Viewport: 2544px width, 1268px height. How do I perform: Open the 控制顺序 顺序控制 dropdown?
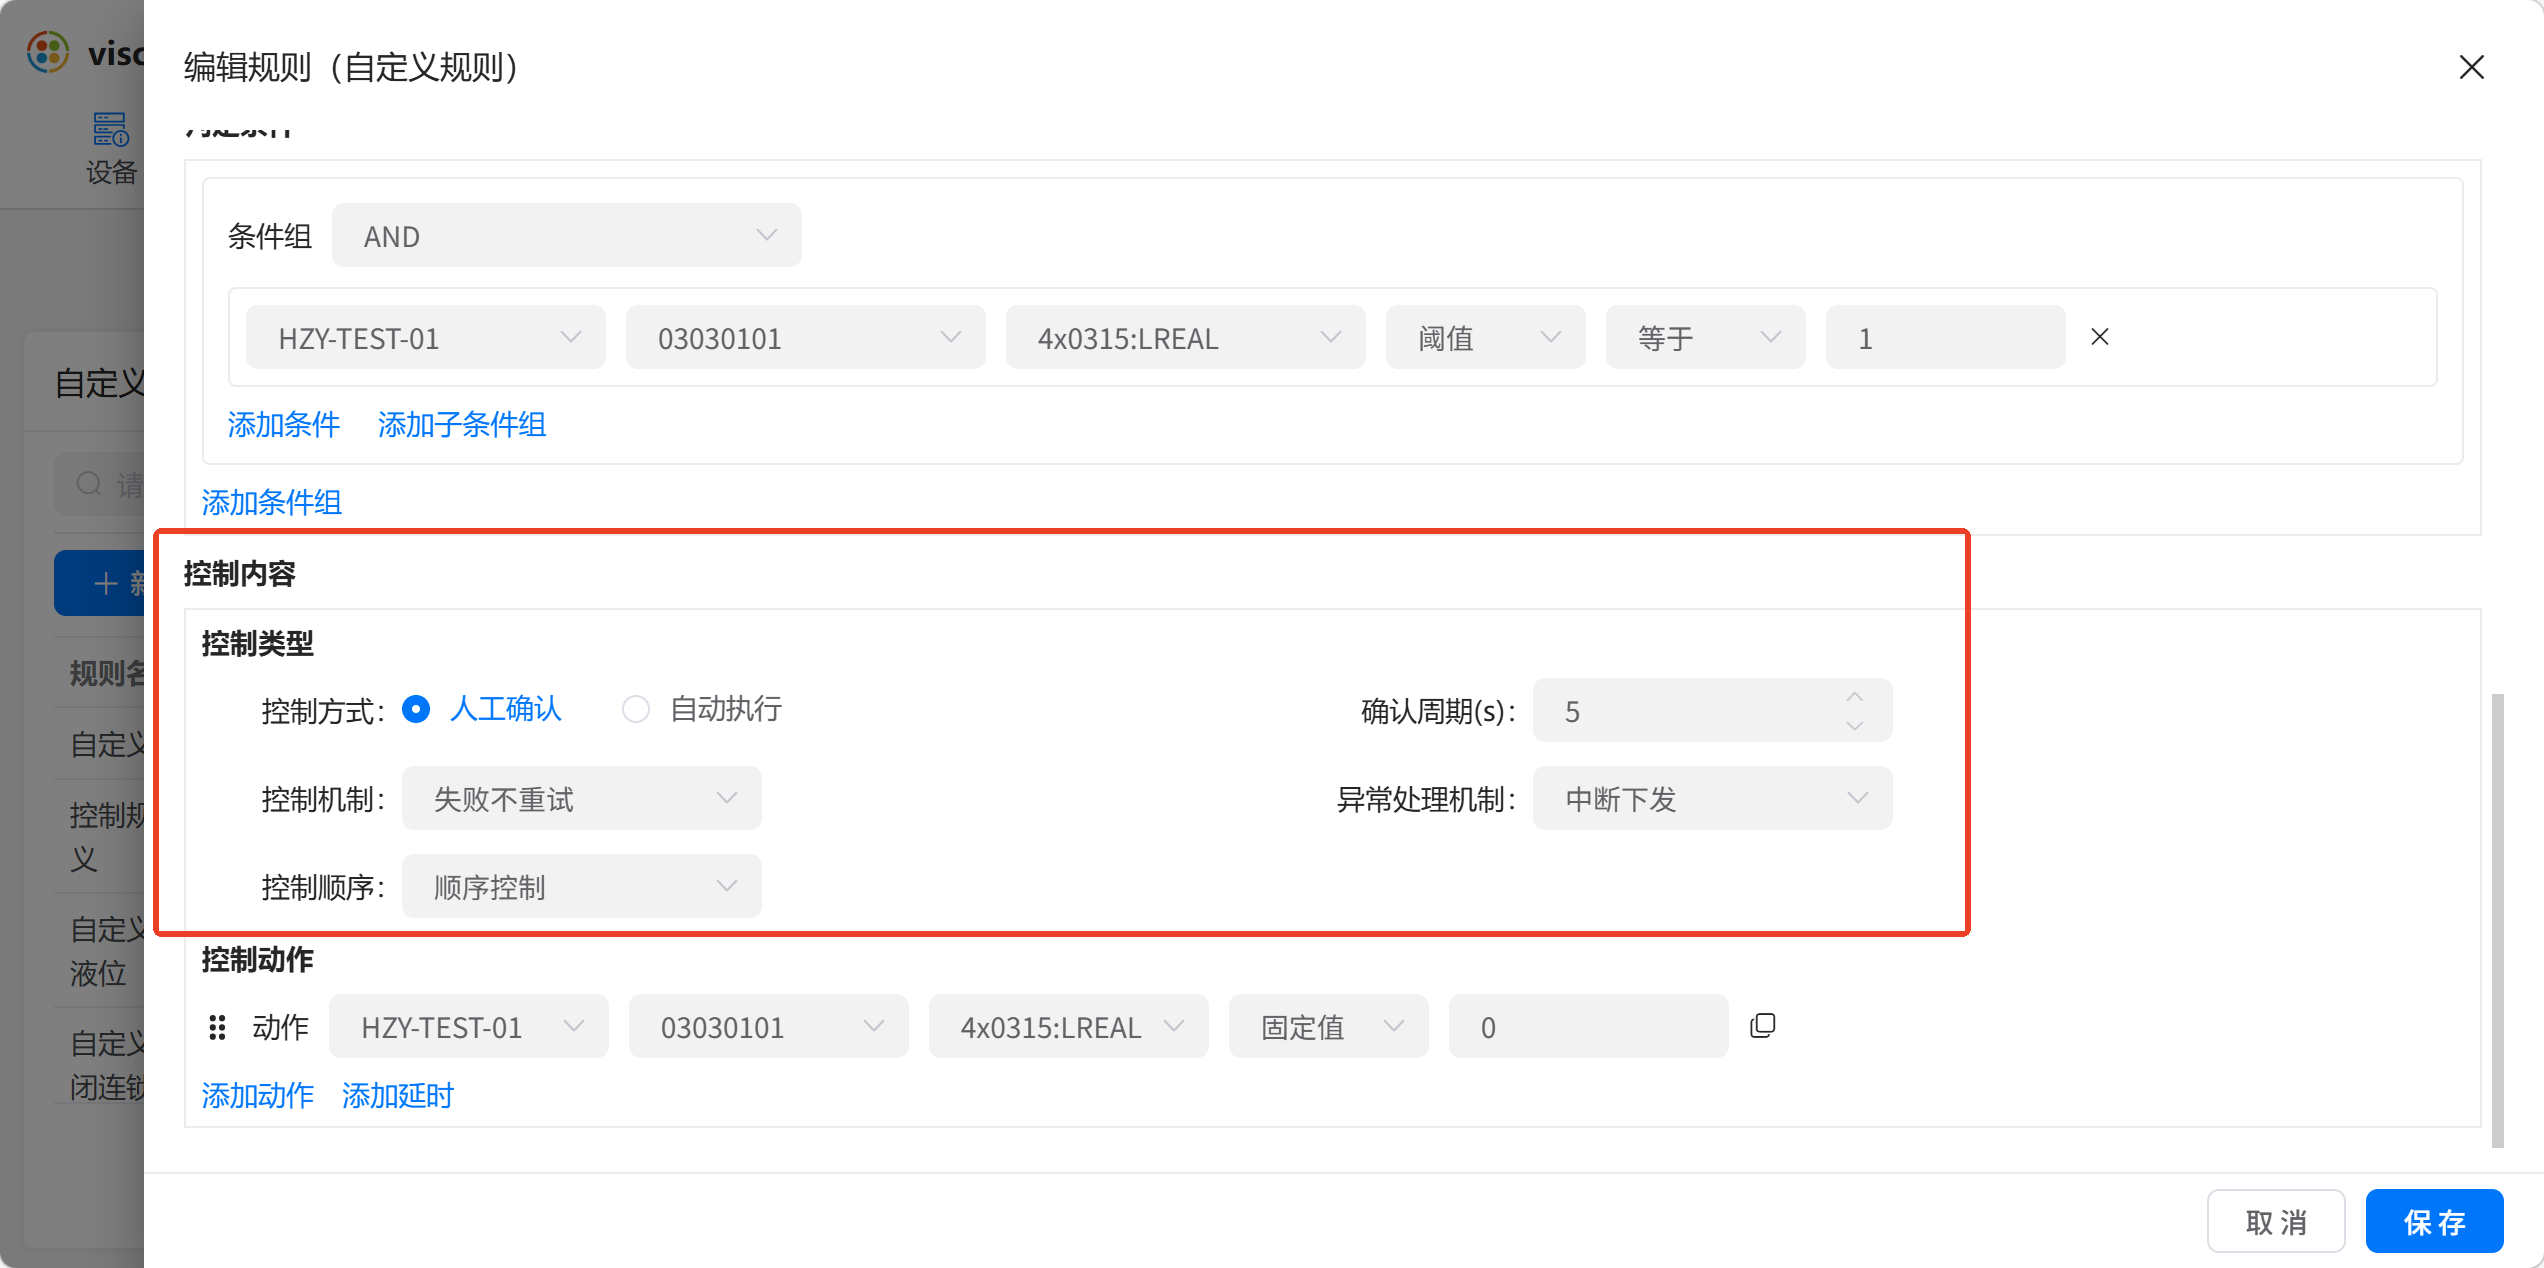pos(582,886)
